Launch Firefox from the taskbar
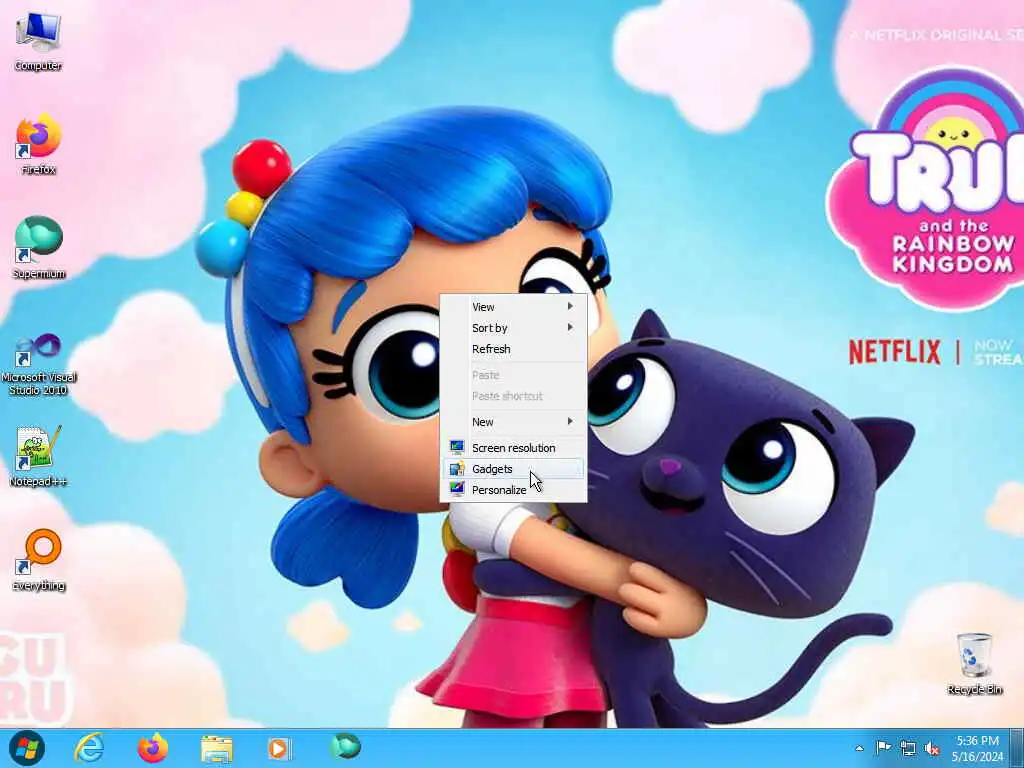Screen dimensions: 1024x768 [x=153, y=748]
